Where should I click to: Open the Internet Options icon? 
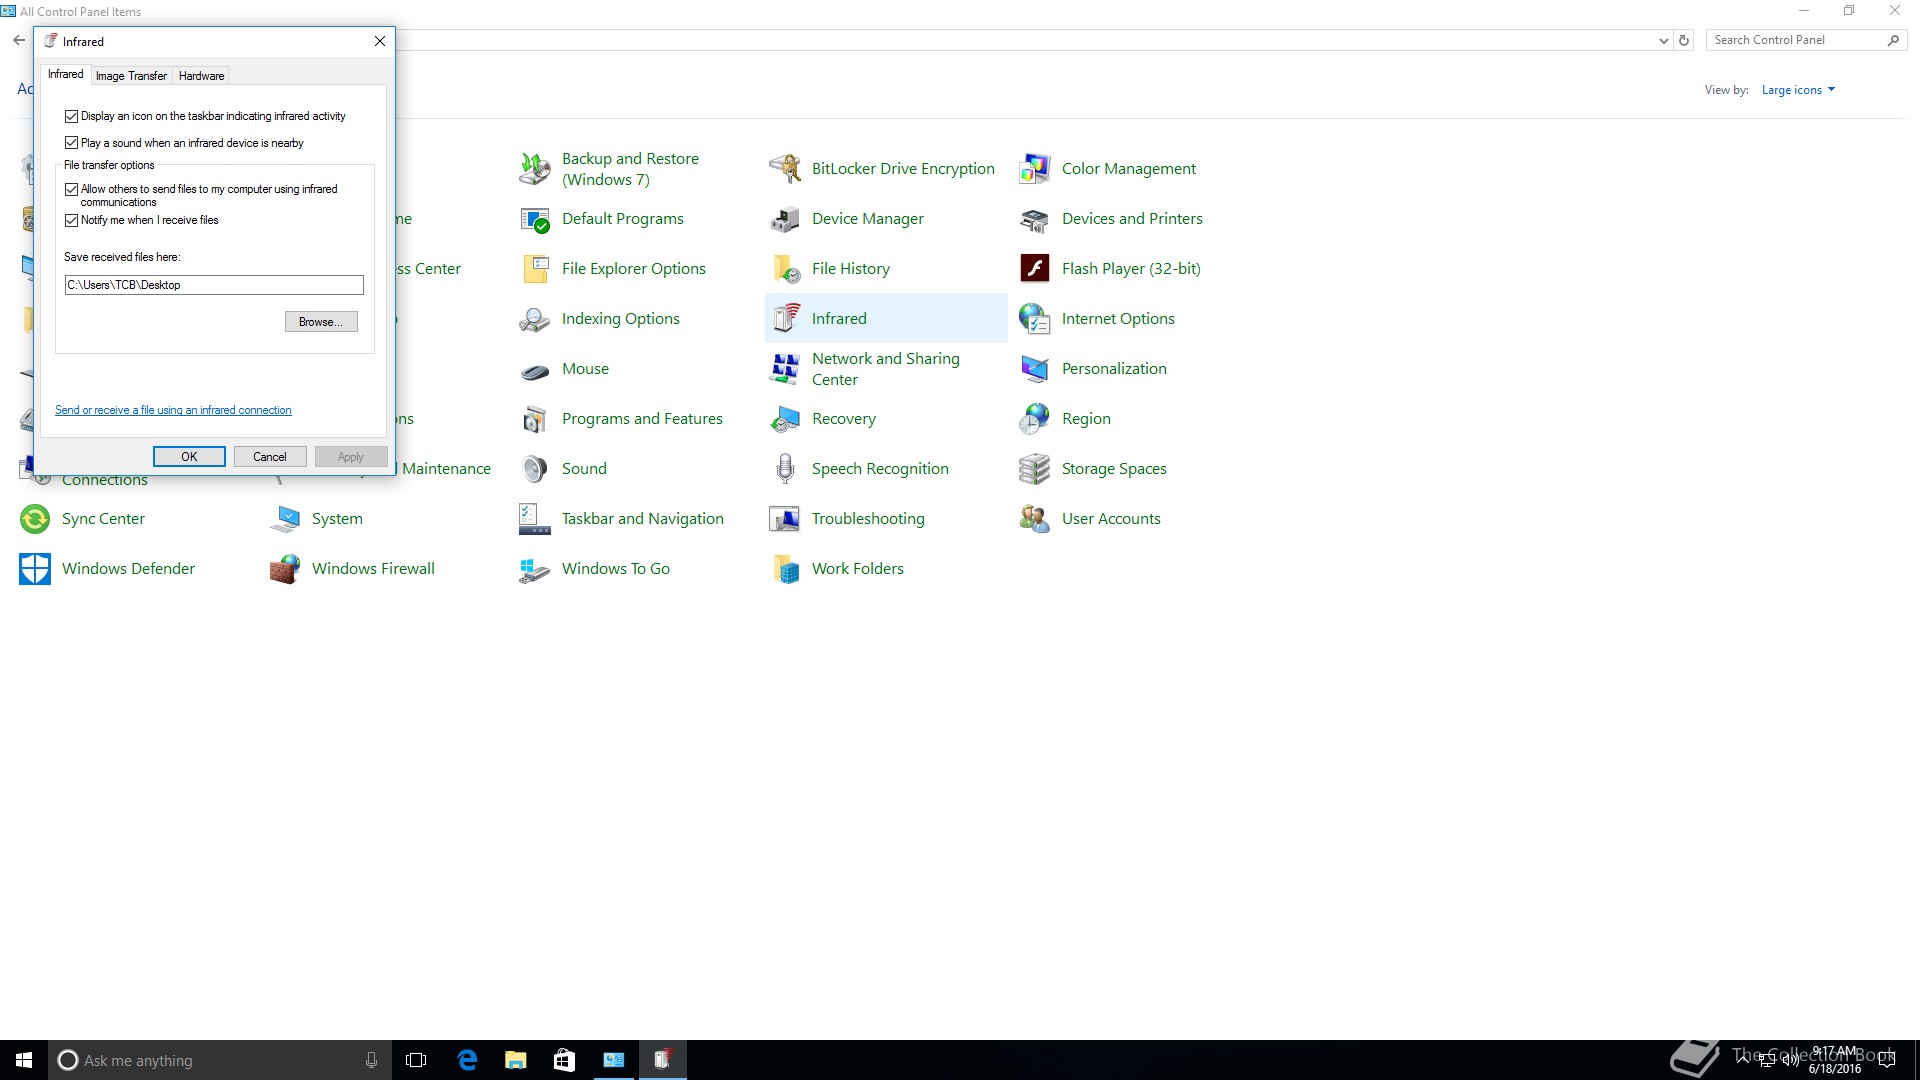tap(1035, 319)
